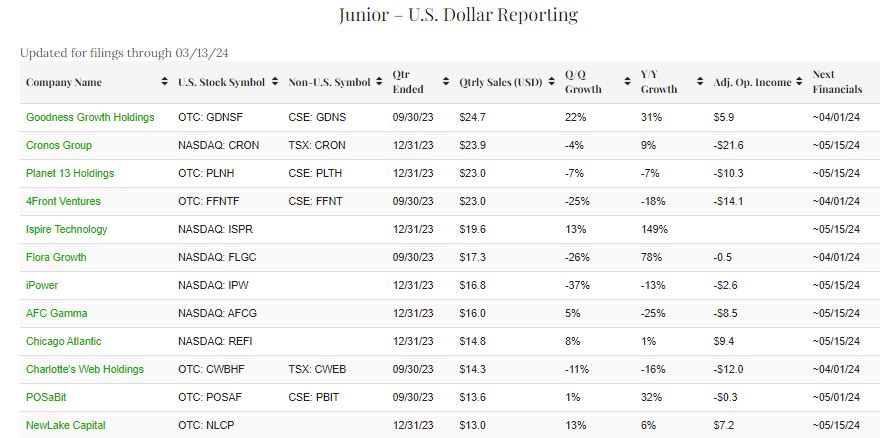The height and width of the screenshot is (438, 880).
Task: Click Adj. Op. Income sort arrows
Action: click(x=800, y=82)
